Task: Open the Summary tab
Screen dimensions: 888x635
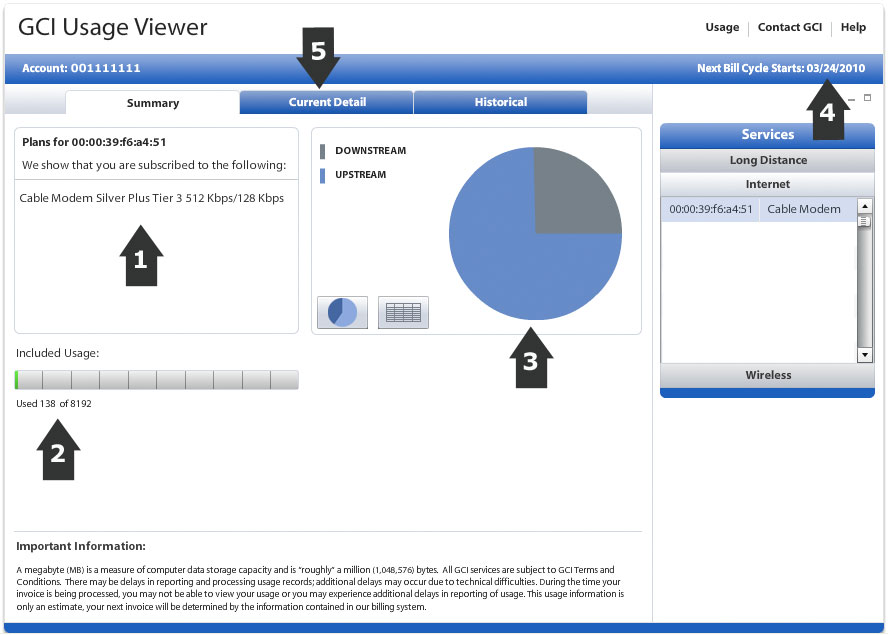Action: click(x=153, y=103)
